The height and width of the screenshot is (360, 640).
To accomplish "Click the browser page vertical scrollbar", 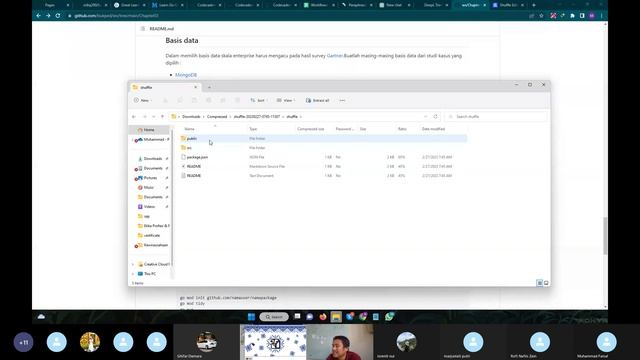I will [605, 236].
